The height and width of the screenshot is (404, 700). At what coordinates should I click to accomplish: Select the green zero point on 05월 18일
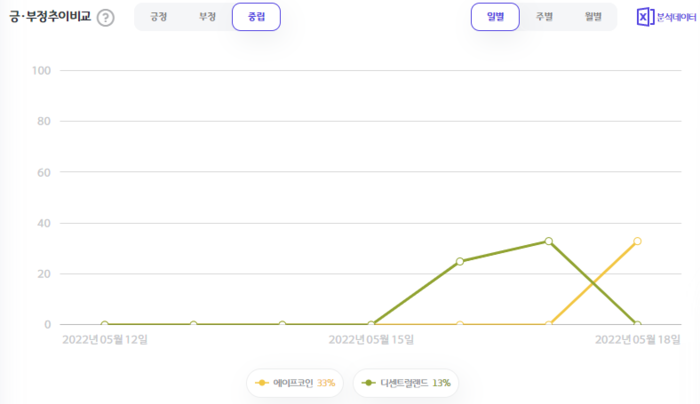point(637,324)
